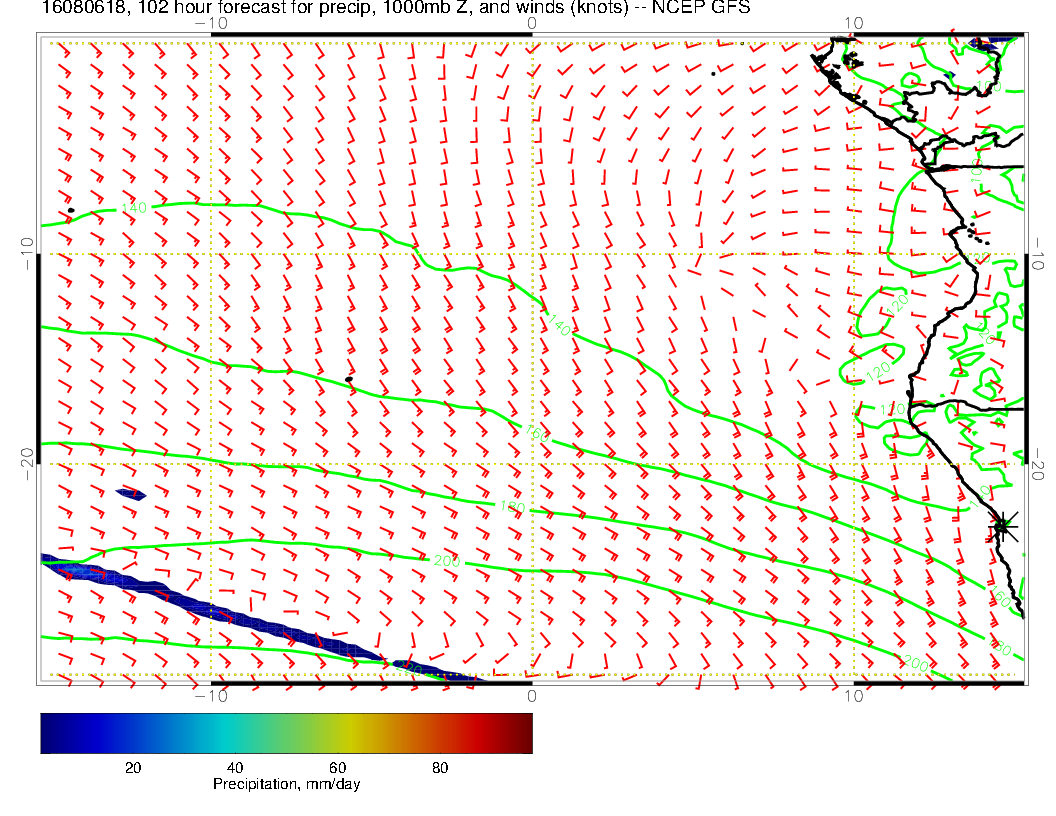Select the long blue rain band at the bottom left
The height and width of the screenshot is (816, 1056).
[220, 611]
